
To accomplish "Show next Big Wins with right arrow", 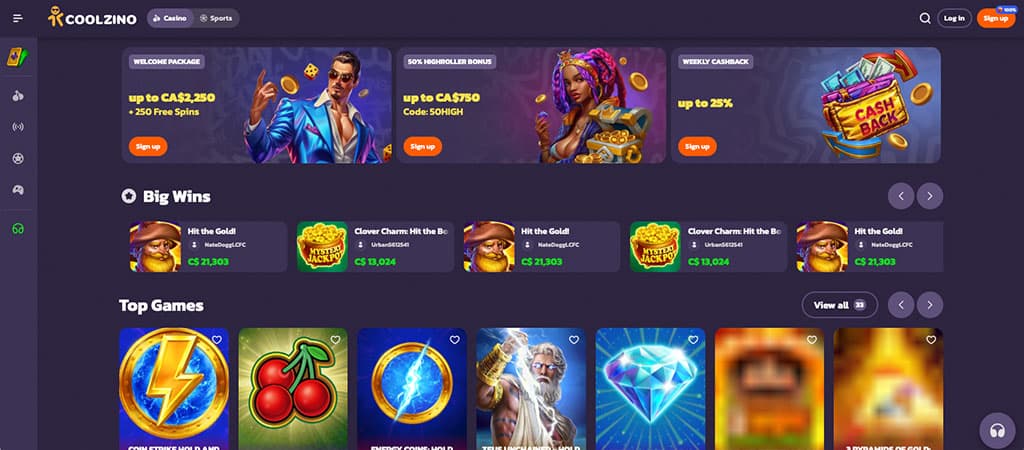I will [930, 196].
